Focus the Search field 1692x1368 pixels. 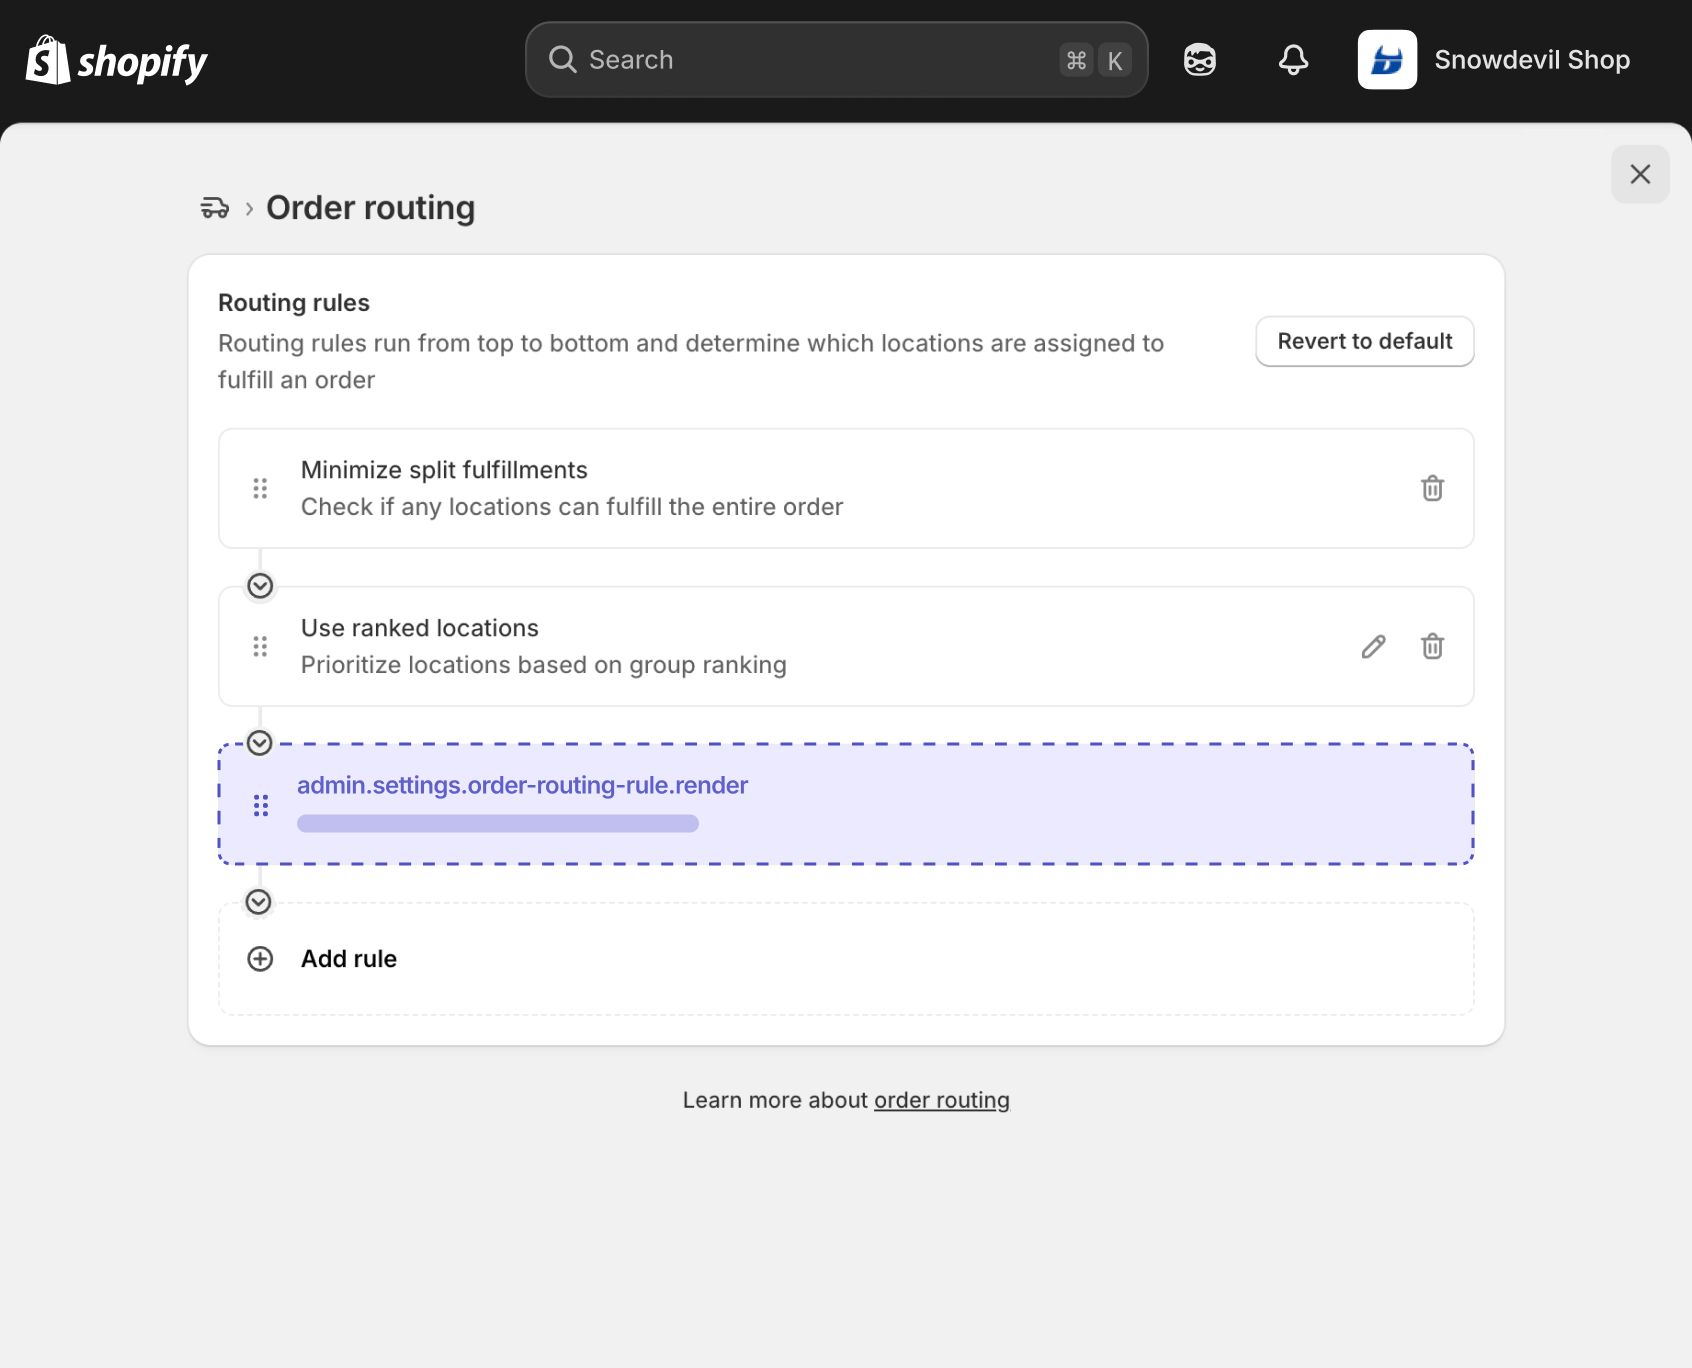pos(836,60)
